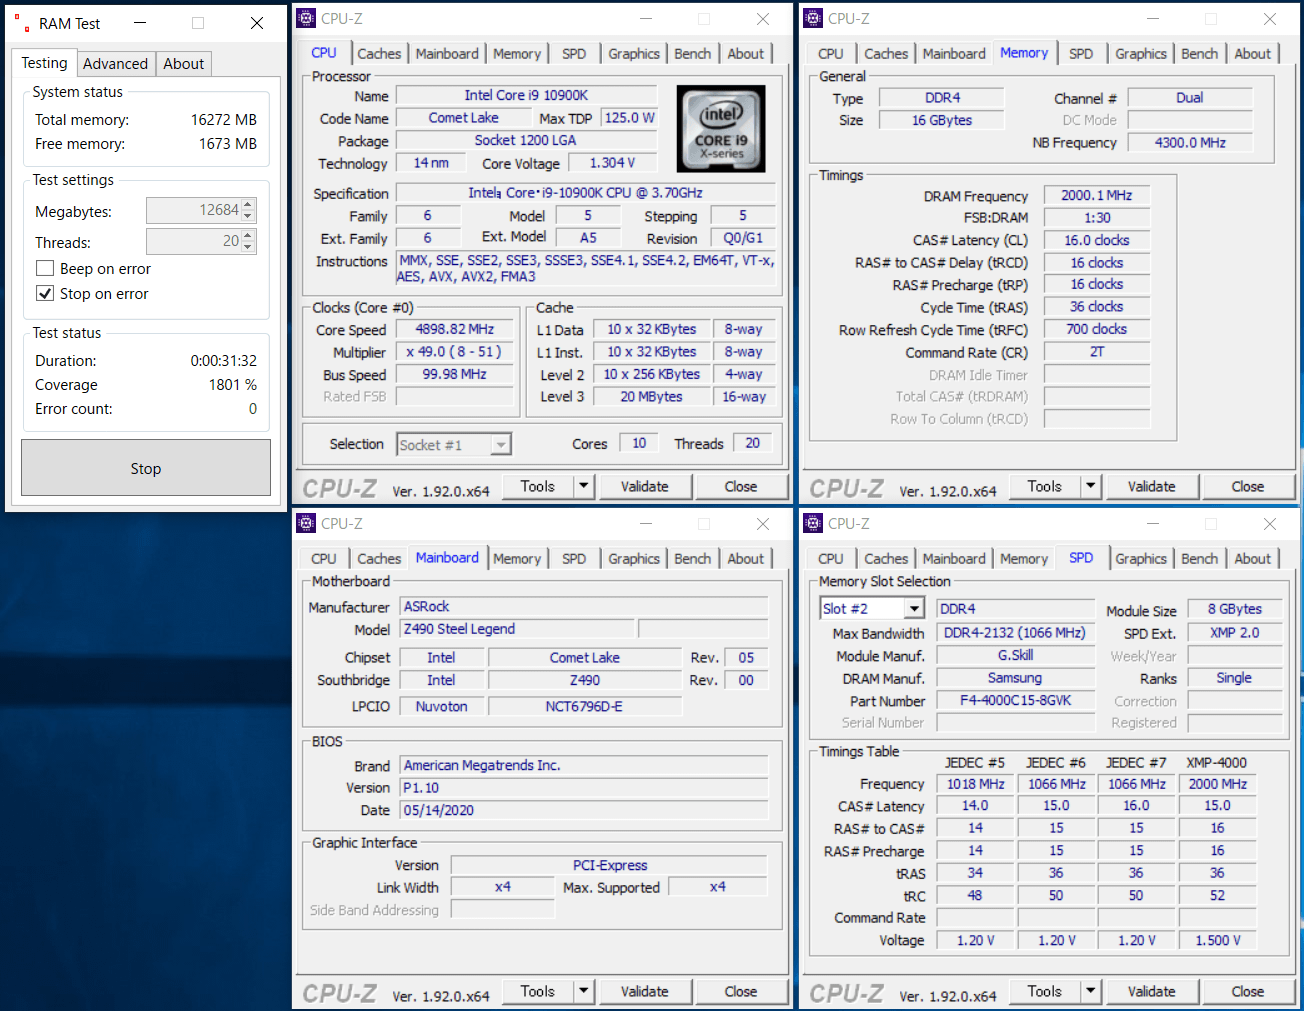Click Validate in the SPD window
The width and height of the screenshot is (1304, 1011).
[x=1152, y=992]
